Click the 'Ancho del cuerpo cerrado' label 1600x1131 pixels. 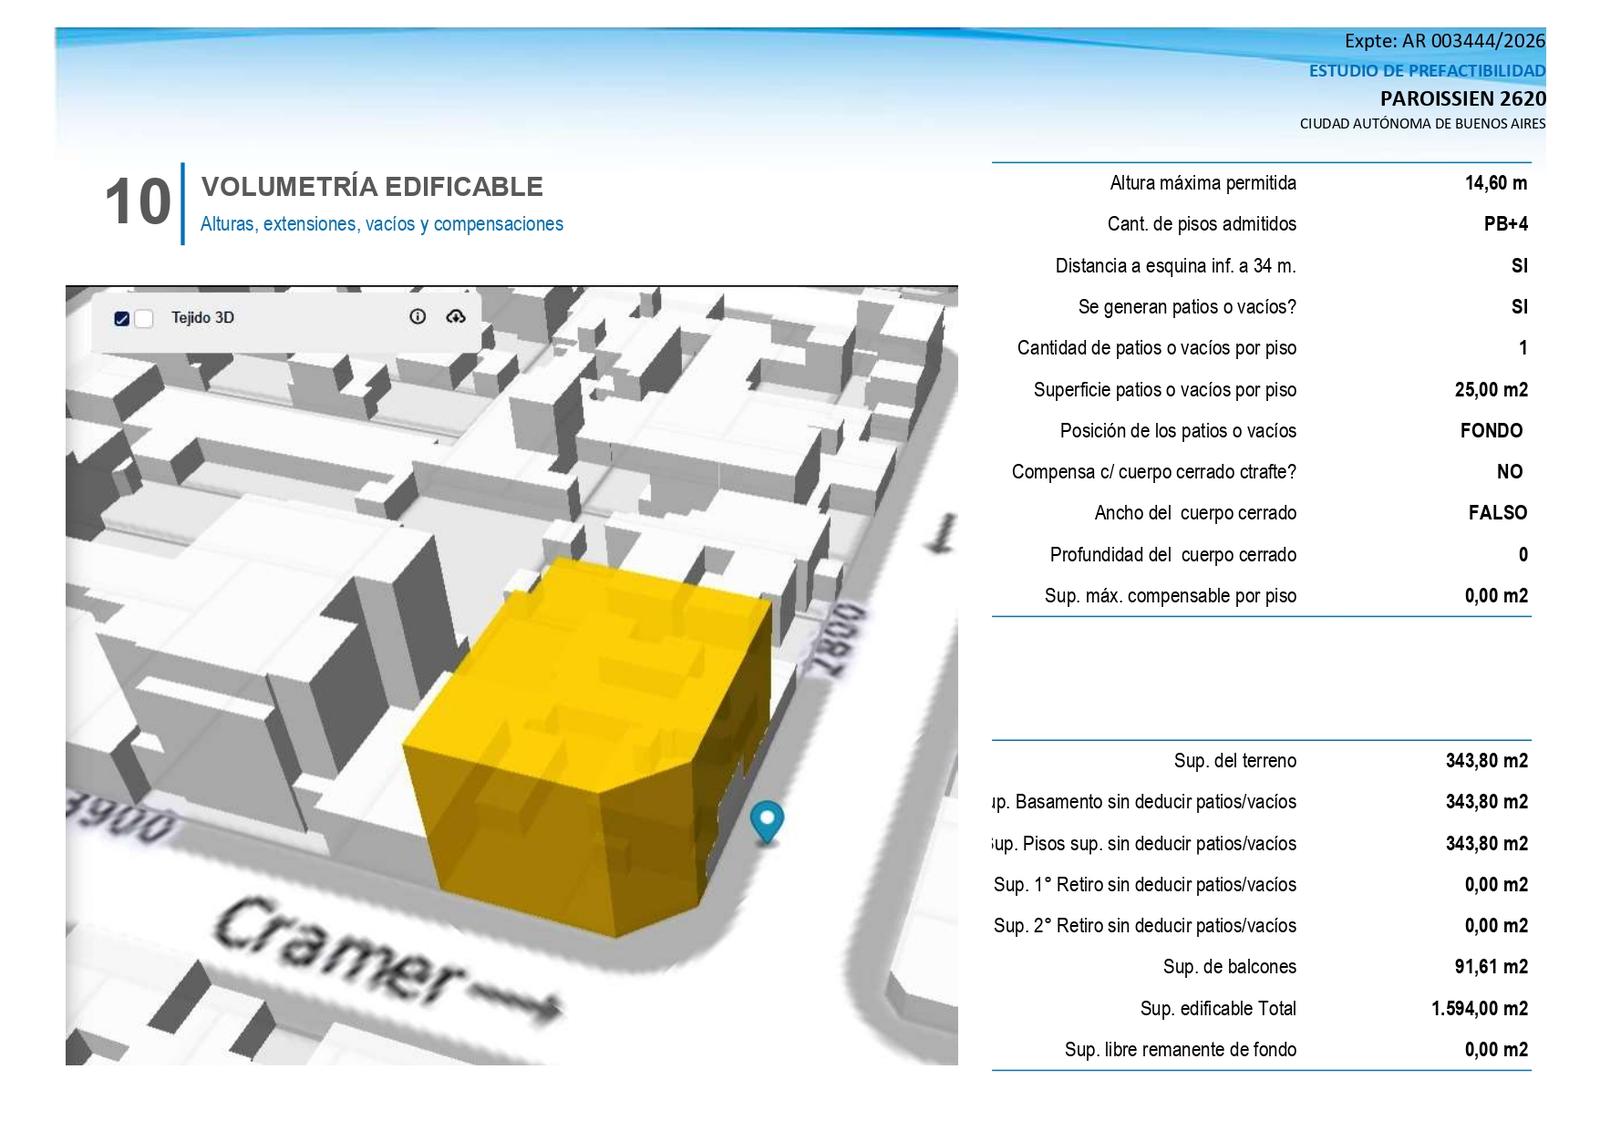coord(1195,513)
